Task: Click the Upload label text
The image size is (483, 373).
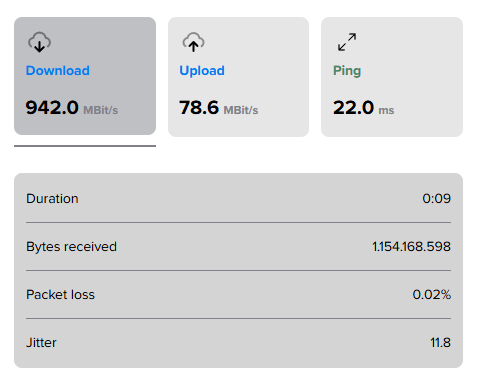Action: (x=202, y=71)
